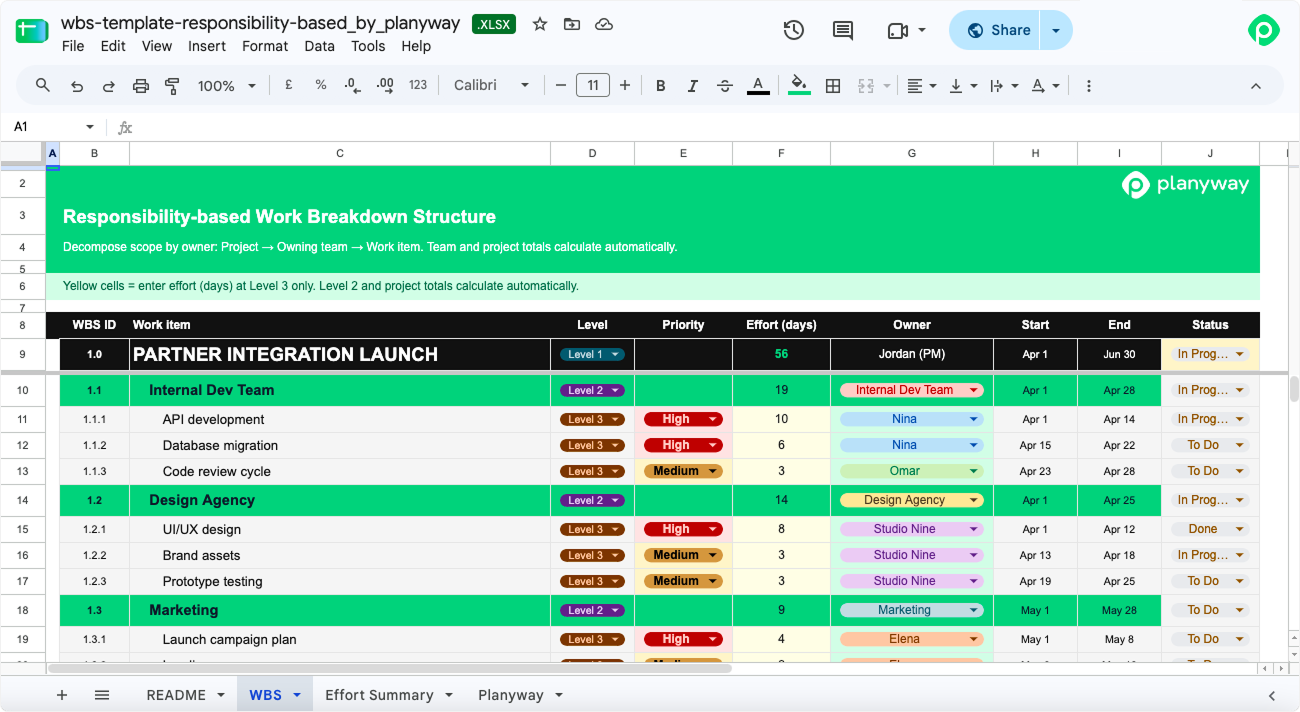Screen dimensions: 1300x712
Task: Click the Print icon
Action: tap(141, 86)
